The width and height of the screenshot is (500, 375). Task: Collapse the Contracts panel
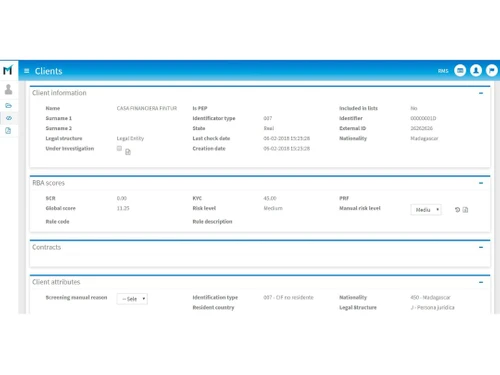point(481,247)
